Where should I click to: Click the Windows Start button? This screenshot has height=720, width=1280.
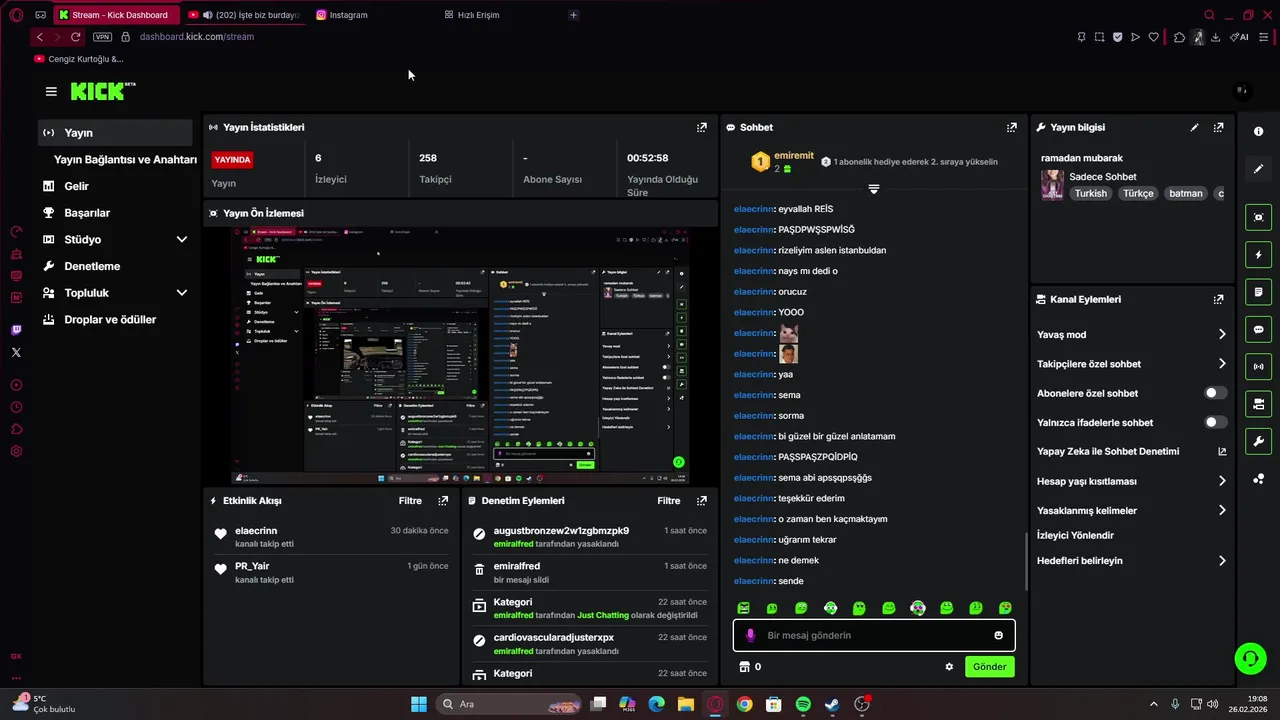[419, 704]
